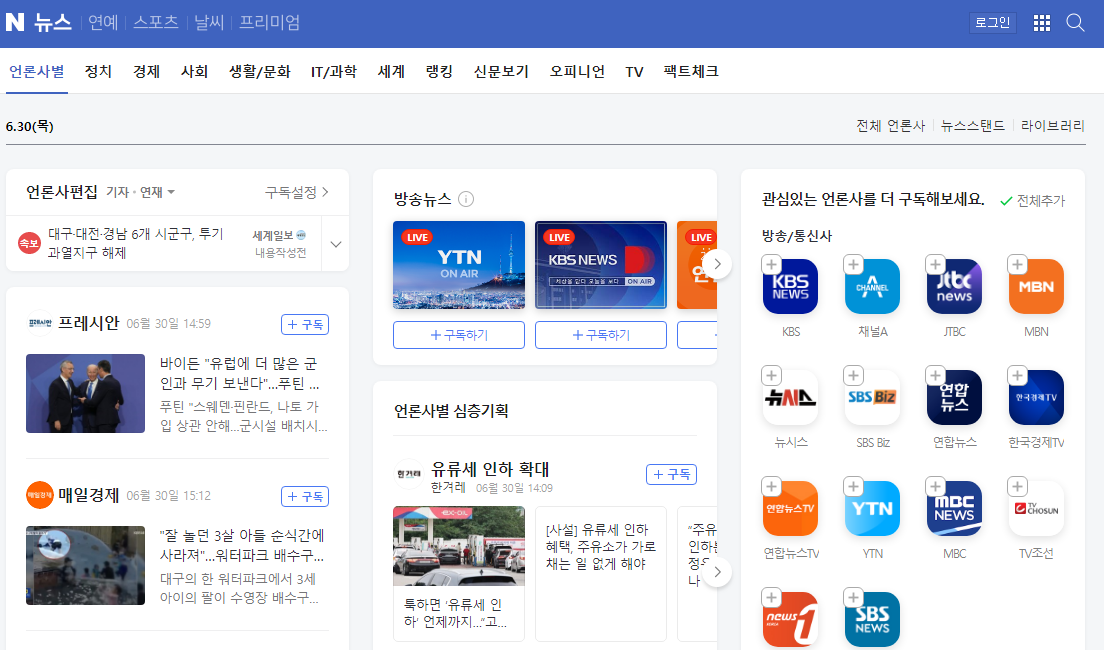The image size is (1104, 650).
Task: Open the search magnifier icon
Action: pyautogui.click(x=1075, y=23)
